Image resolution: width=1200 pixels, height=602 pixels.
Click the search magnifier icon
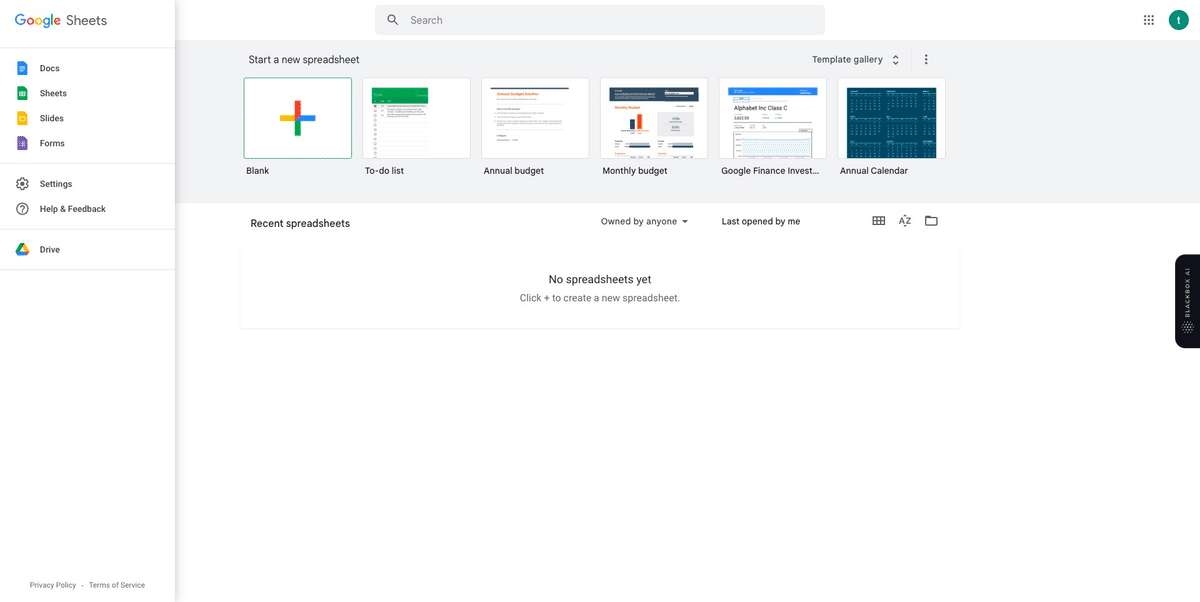tap(393, 20)
